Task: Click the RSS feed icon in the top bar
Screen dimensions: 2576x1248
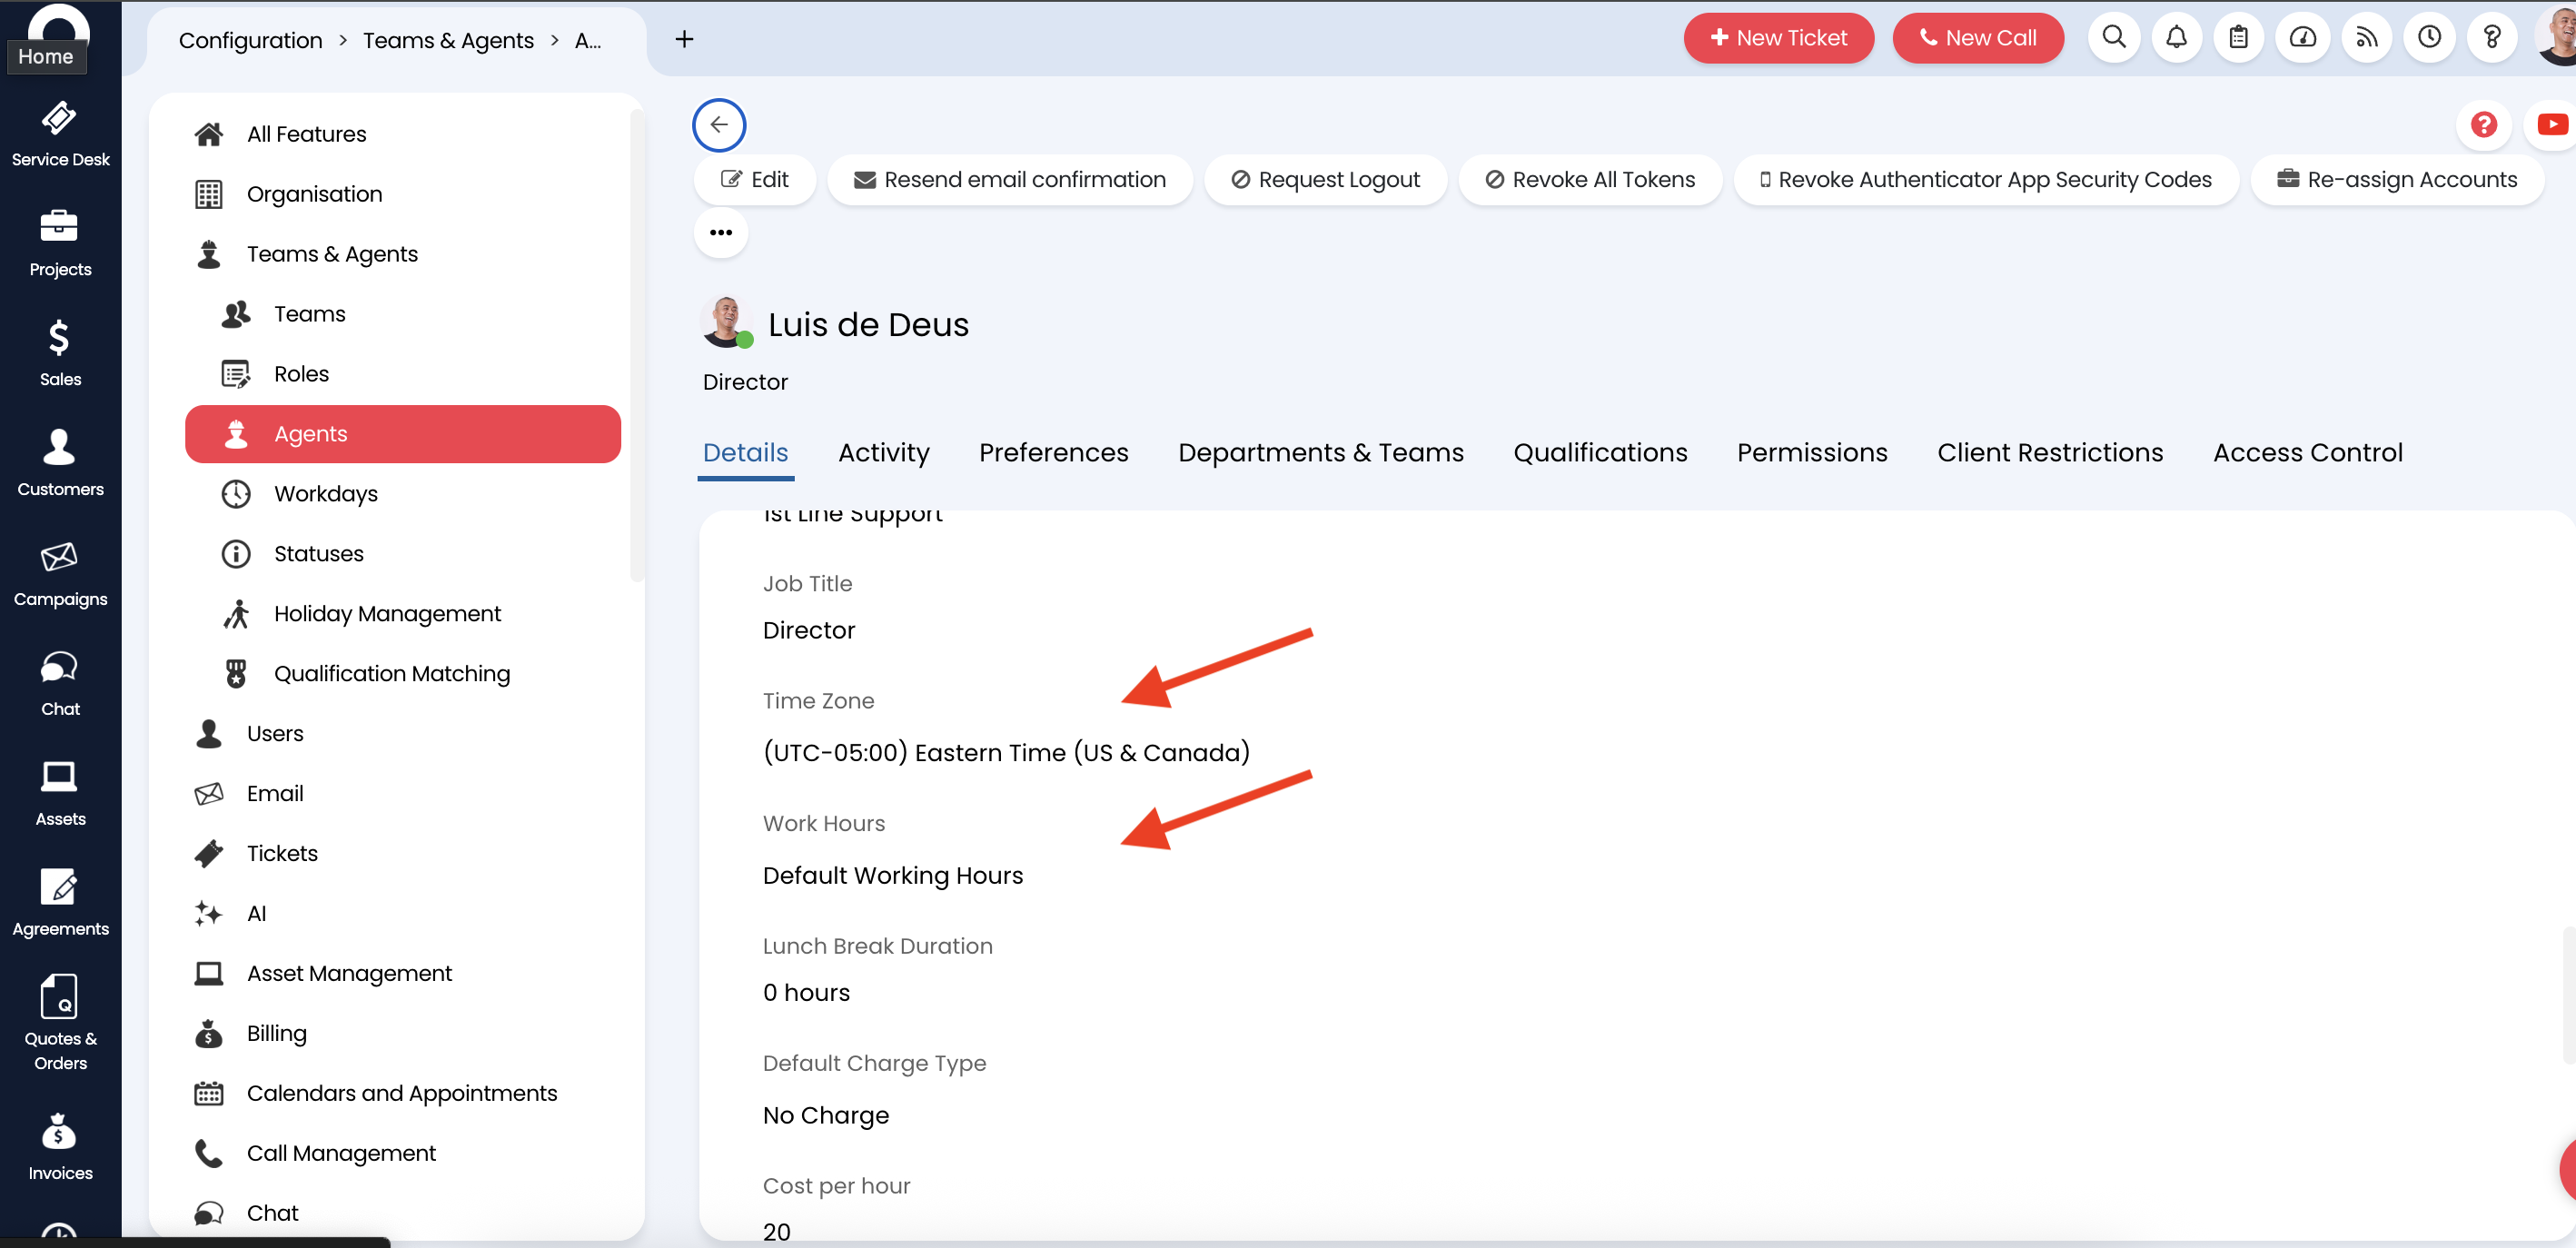Action: [x=2366, y=37]
